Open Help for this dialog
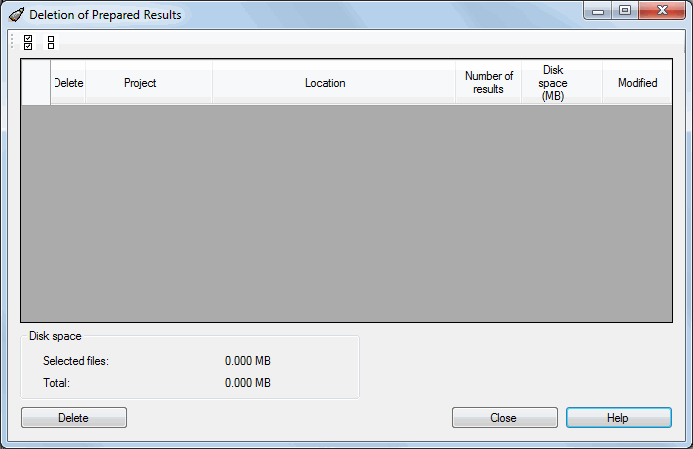 (619, 418)
